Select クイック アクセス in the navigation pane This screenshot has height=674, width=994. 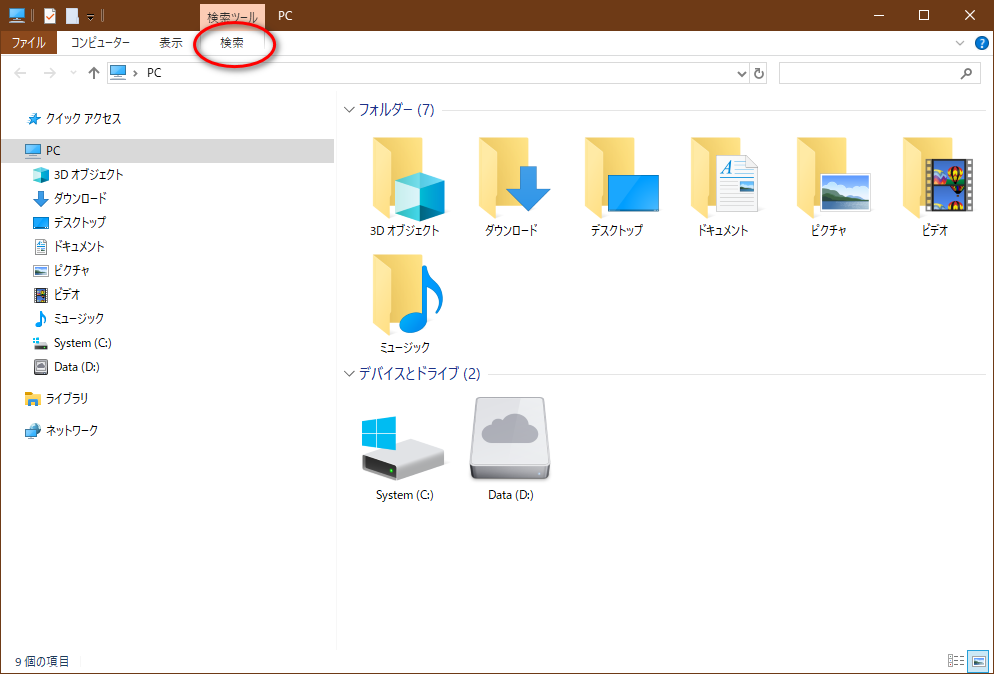tap(83, 118)
